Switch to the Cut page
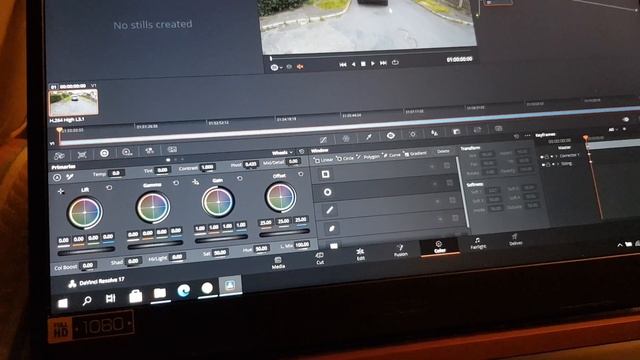The image size is (640, 360). 320,258
